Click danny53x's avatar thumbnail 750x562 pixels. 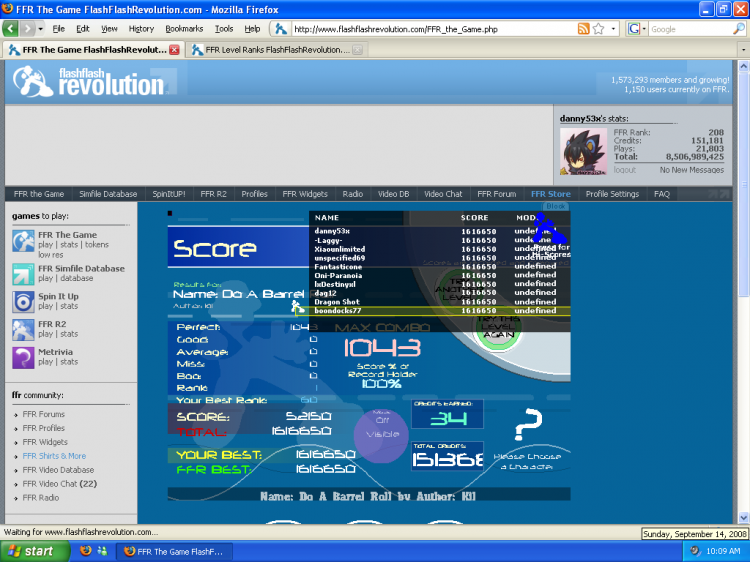coord(583,153)
